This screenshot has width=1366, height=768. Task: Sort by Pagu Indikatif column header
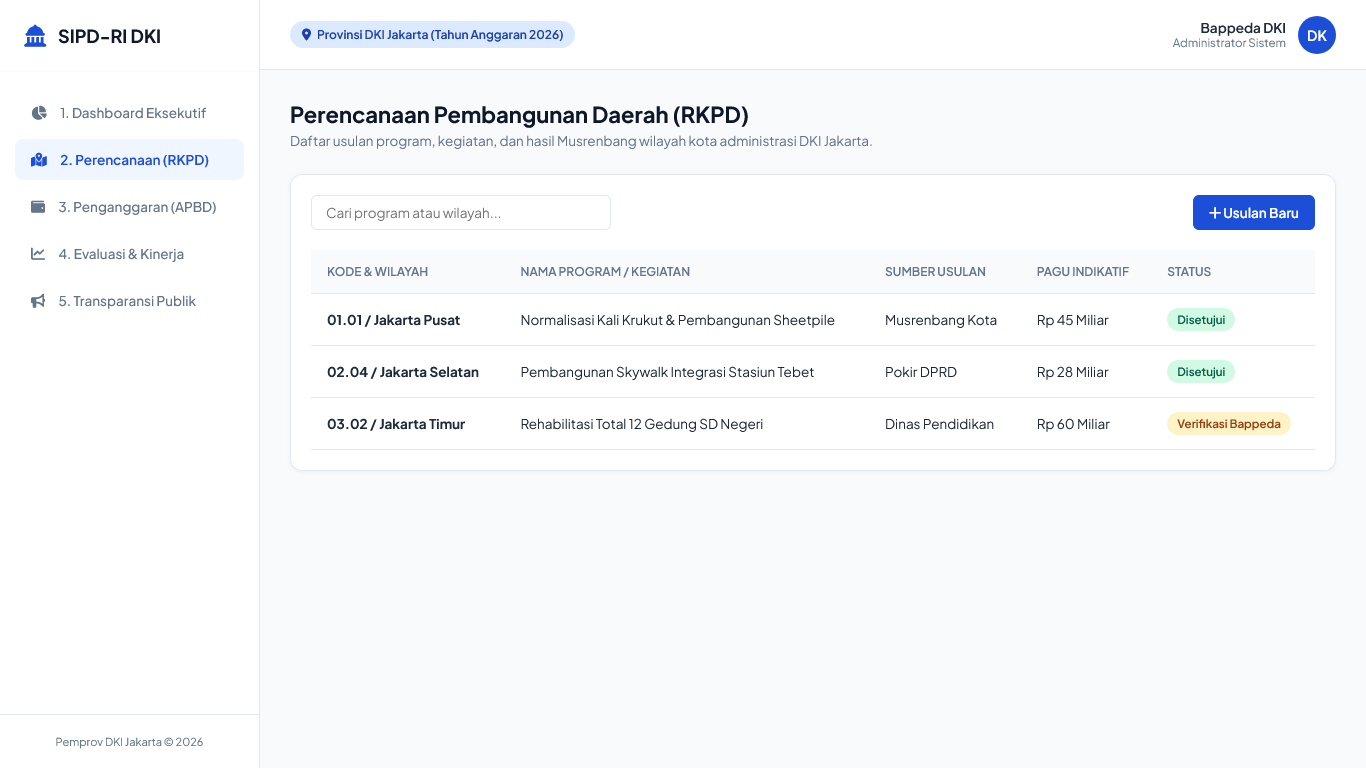pos(1083,272)
